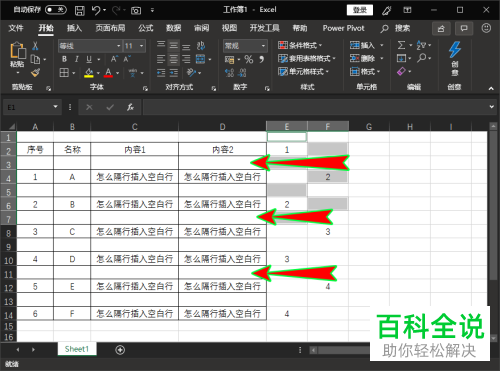
Task: Toggle Wrap Text icon
Action: pos(201,45)
